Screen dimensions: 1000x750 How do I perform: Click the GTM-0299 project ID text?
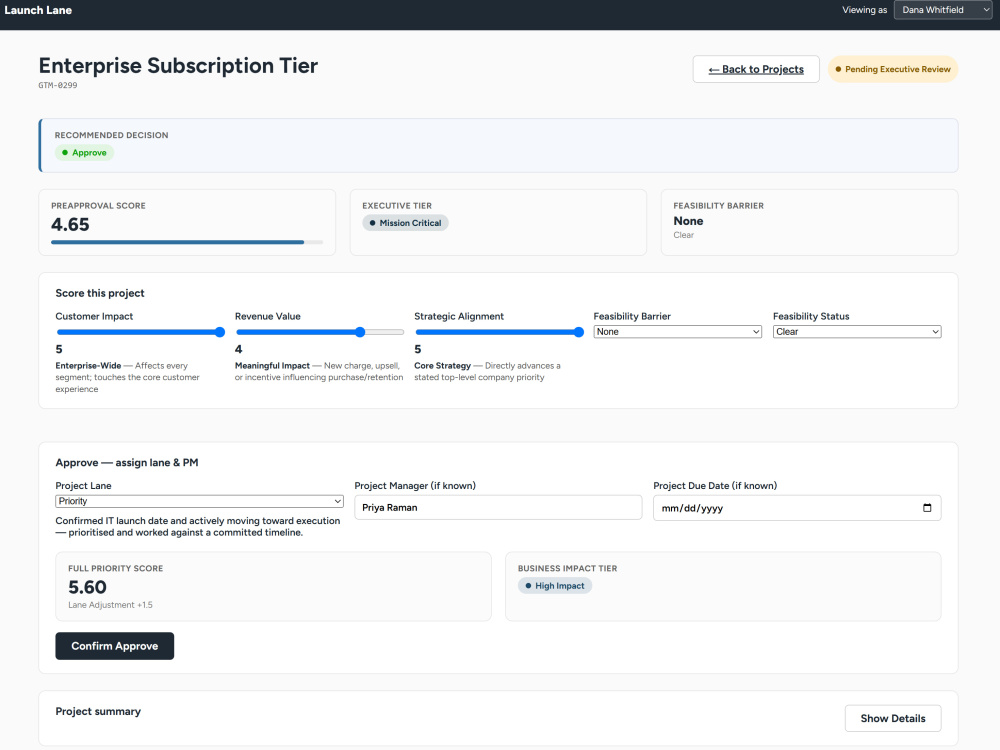click(x=57, y=85)
